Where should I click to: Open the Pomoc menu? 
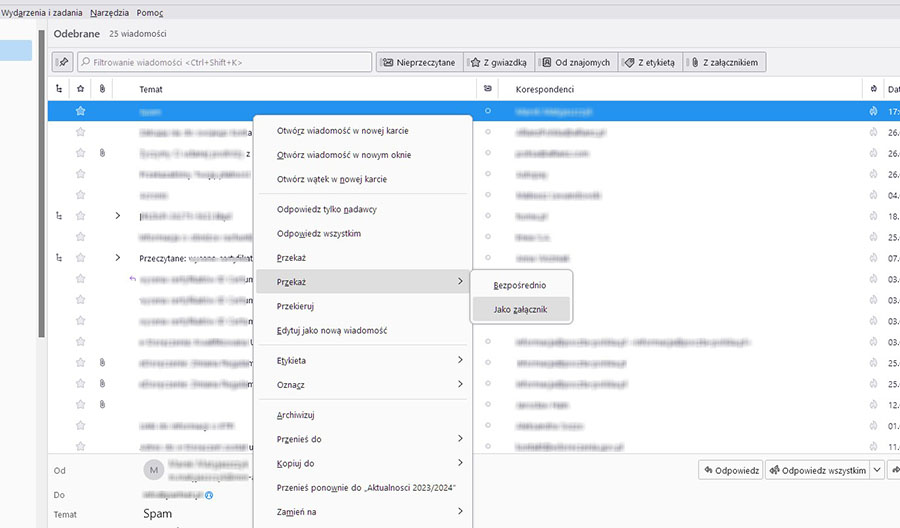pos(150,13)
